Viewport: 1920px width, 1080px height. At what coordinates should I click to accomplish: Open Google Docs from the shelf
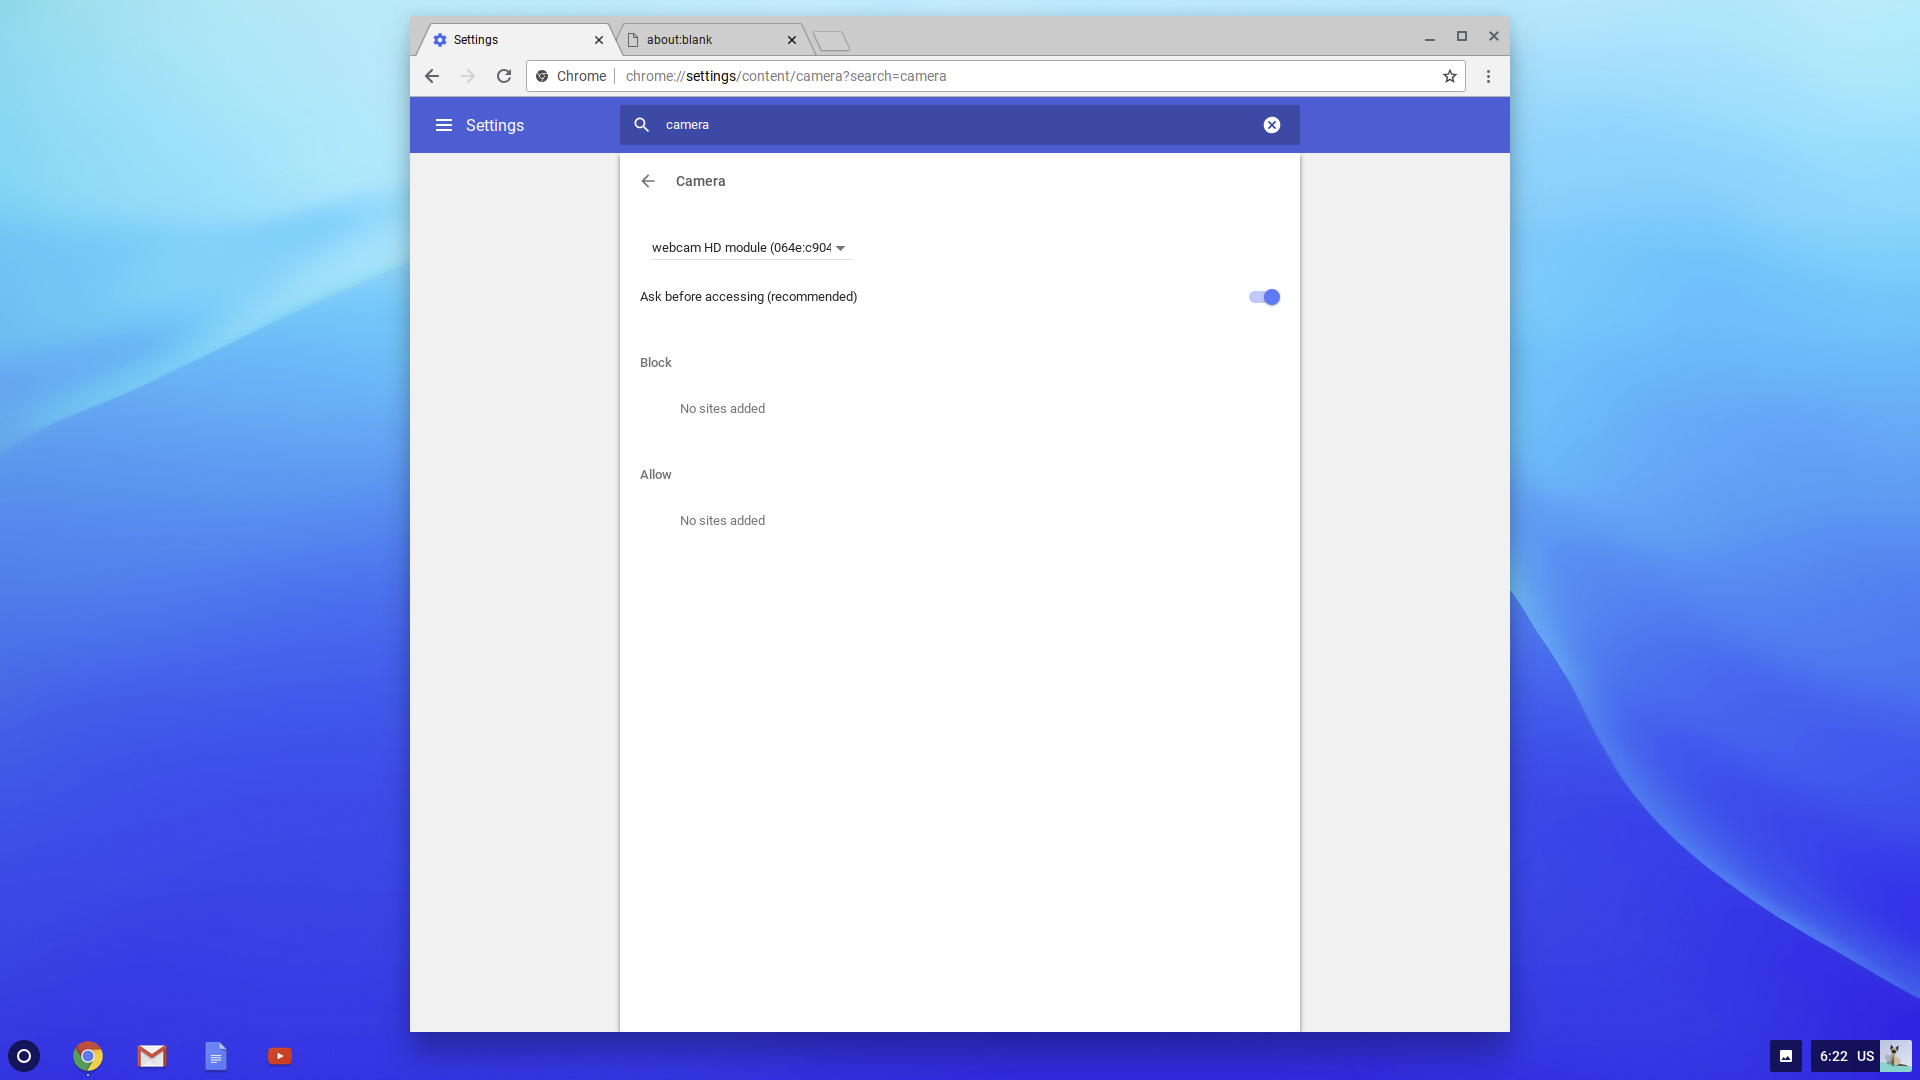click(216, 1056)
